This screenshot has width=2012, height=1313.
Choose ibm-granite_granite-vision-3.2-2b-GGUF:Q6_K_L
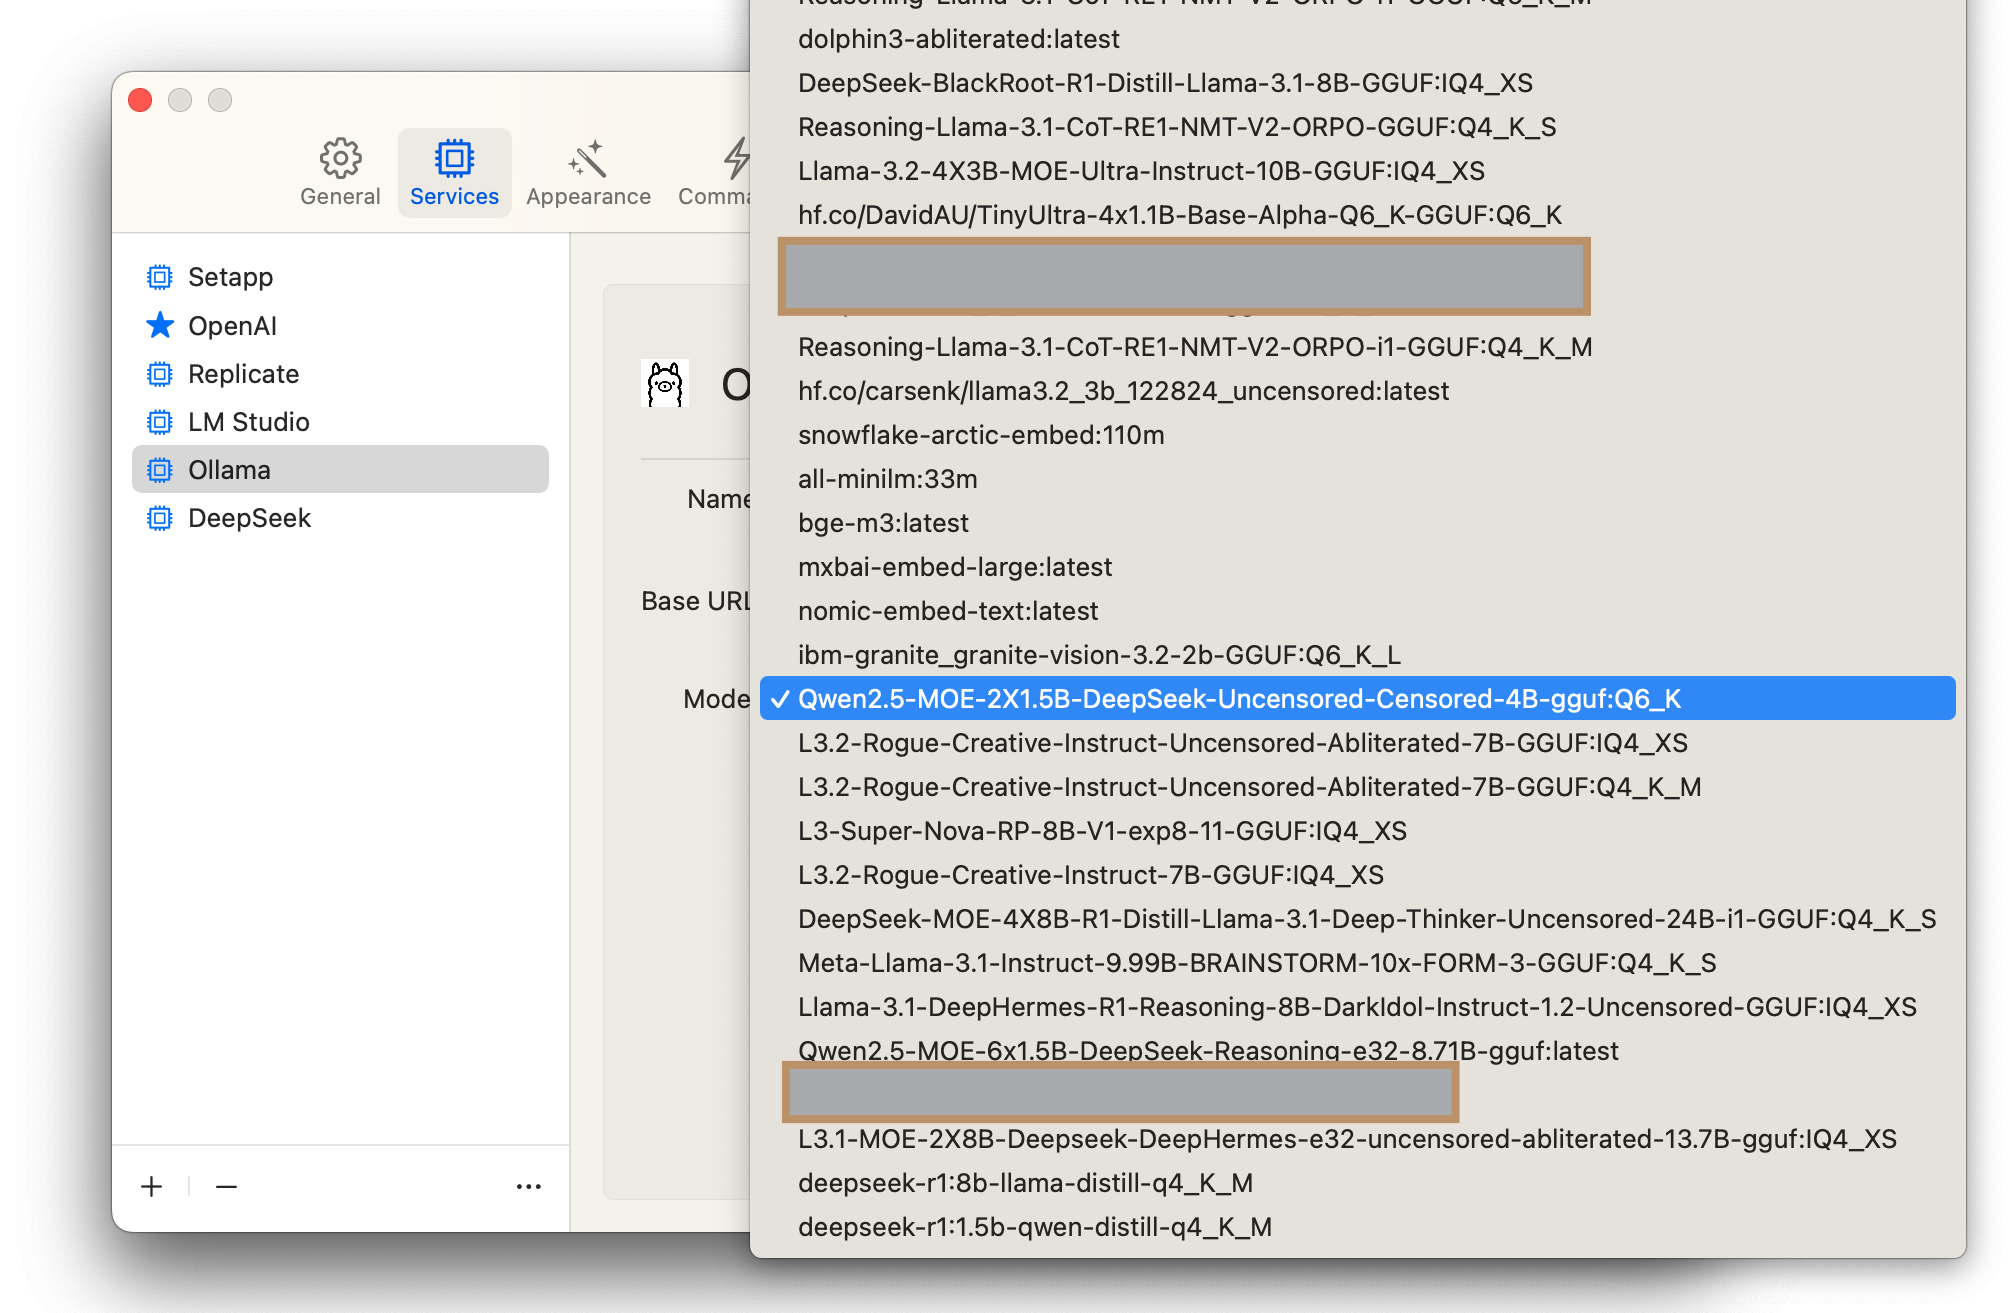1358,655
